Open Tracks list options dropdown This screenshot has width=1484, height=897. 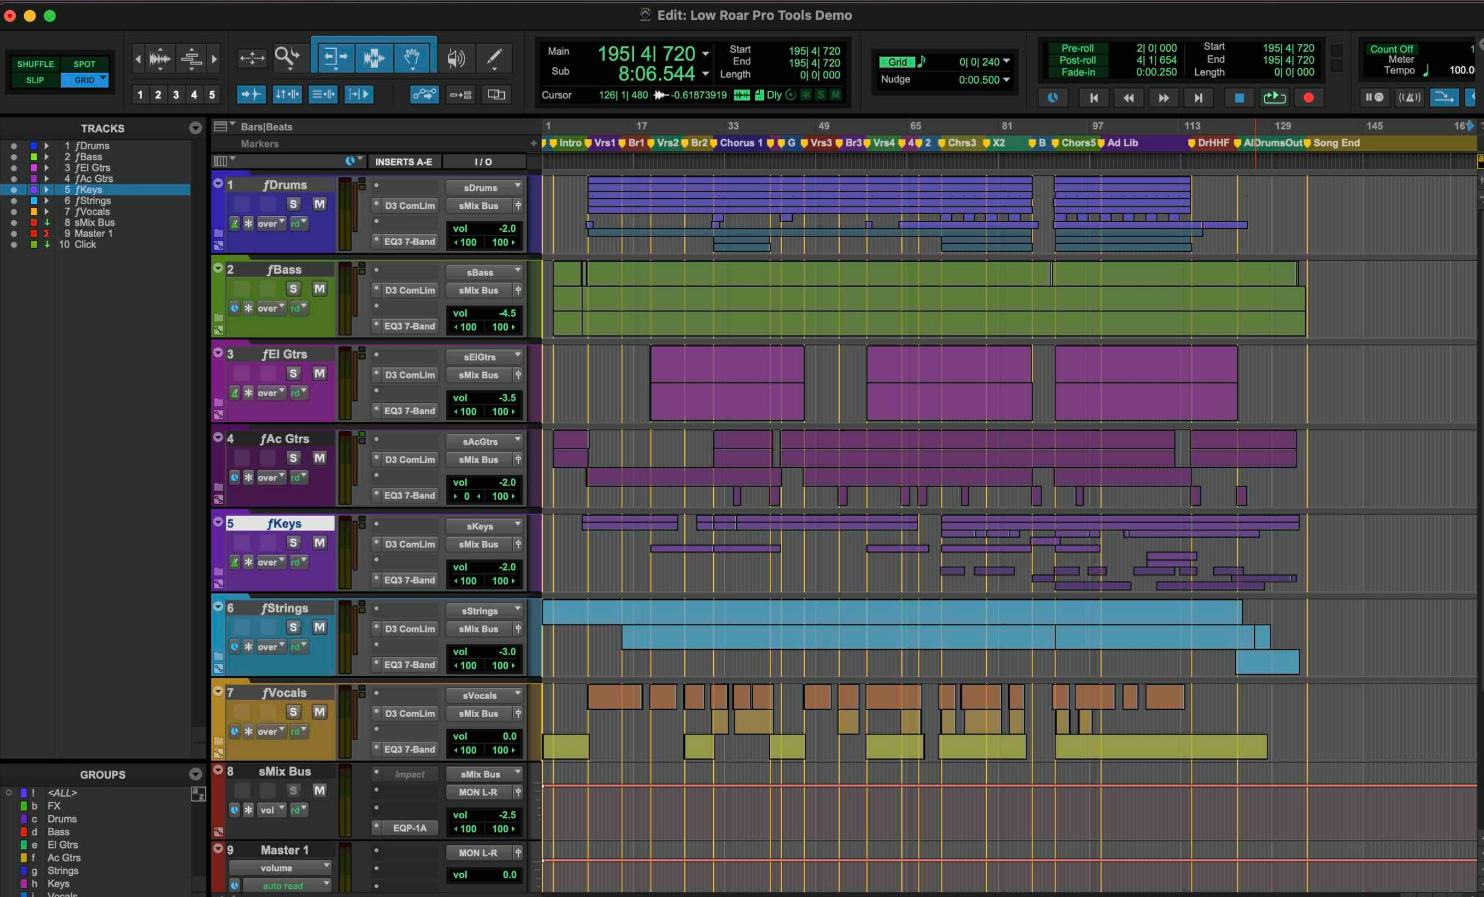195,128
